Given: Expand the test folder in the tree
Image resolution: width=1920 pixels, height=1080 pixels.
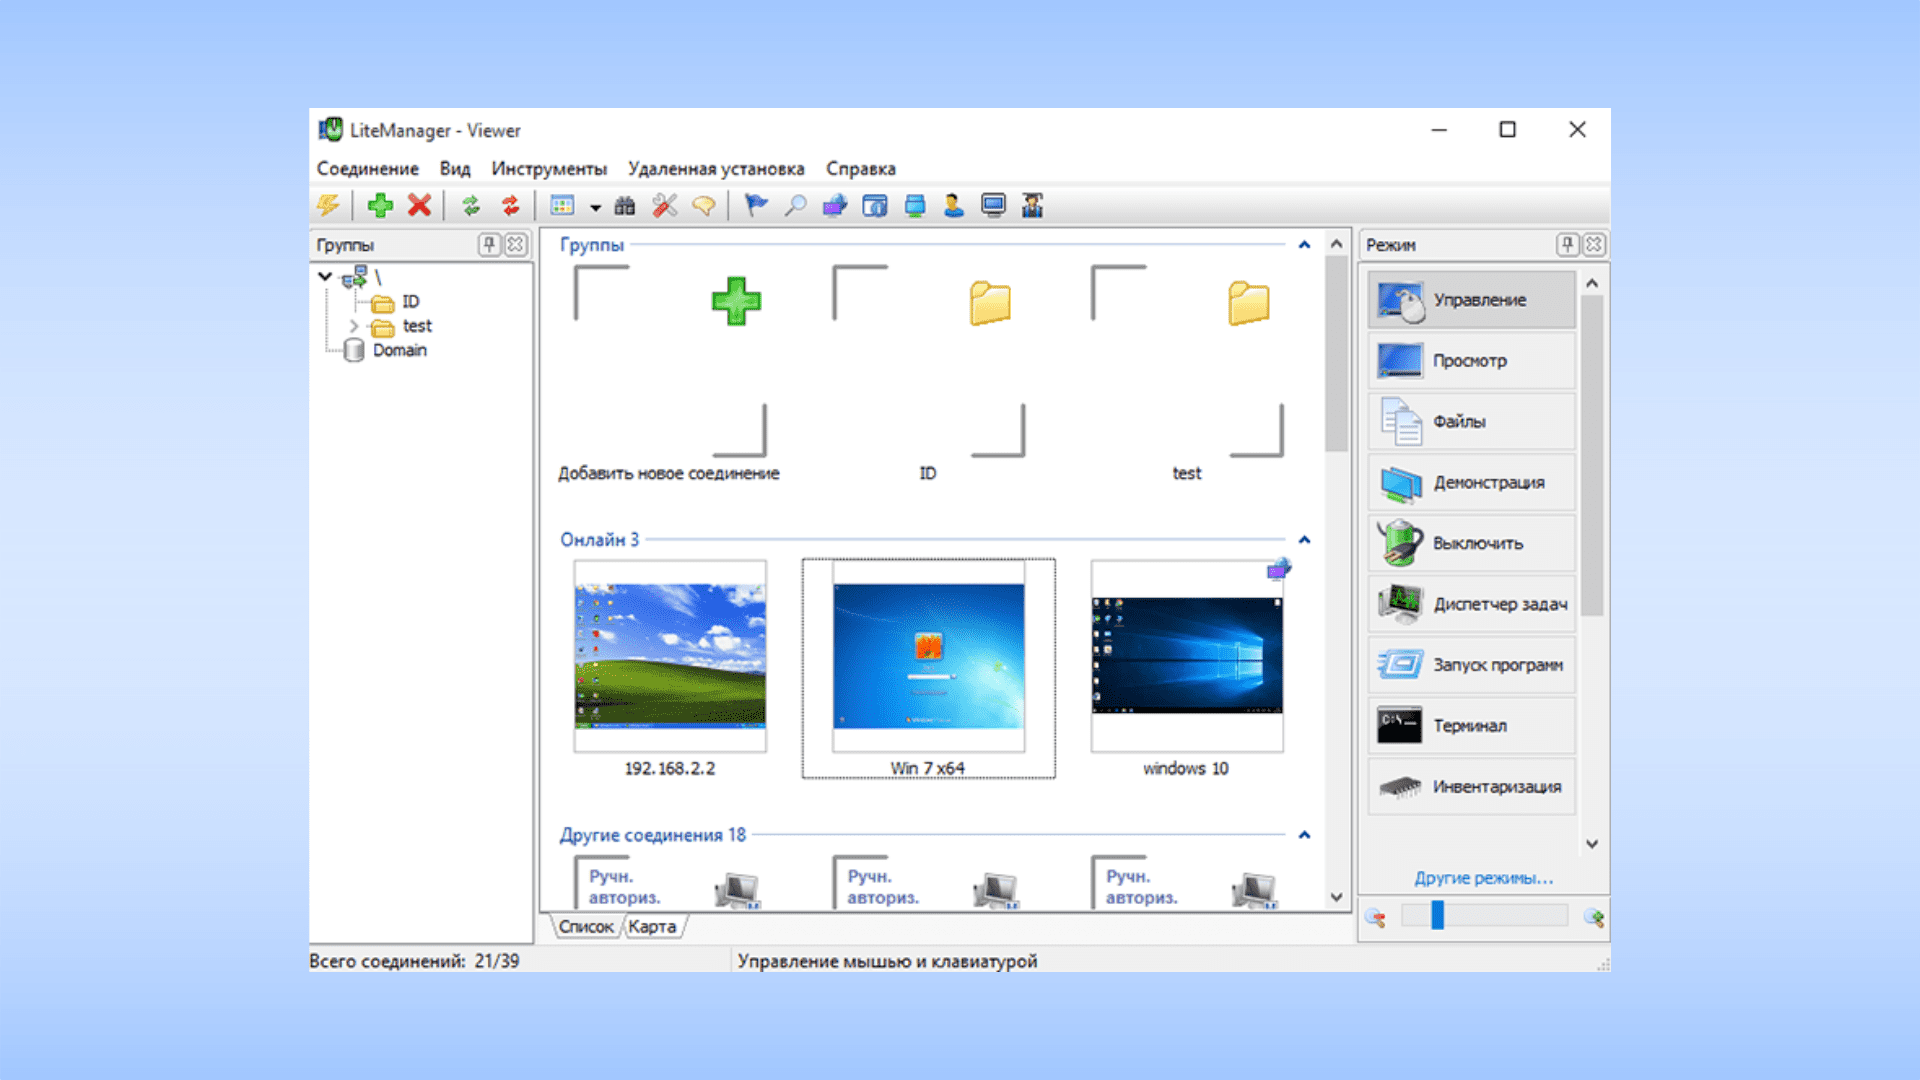Looking at the screenshot, I should click(x=353, y=326).
